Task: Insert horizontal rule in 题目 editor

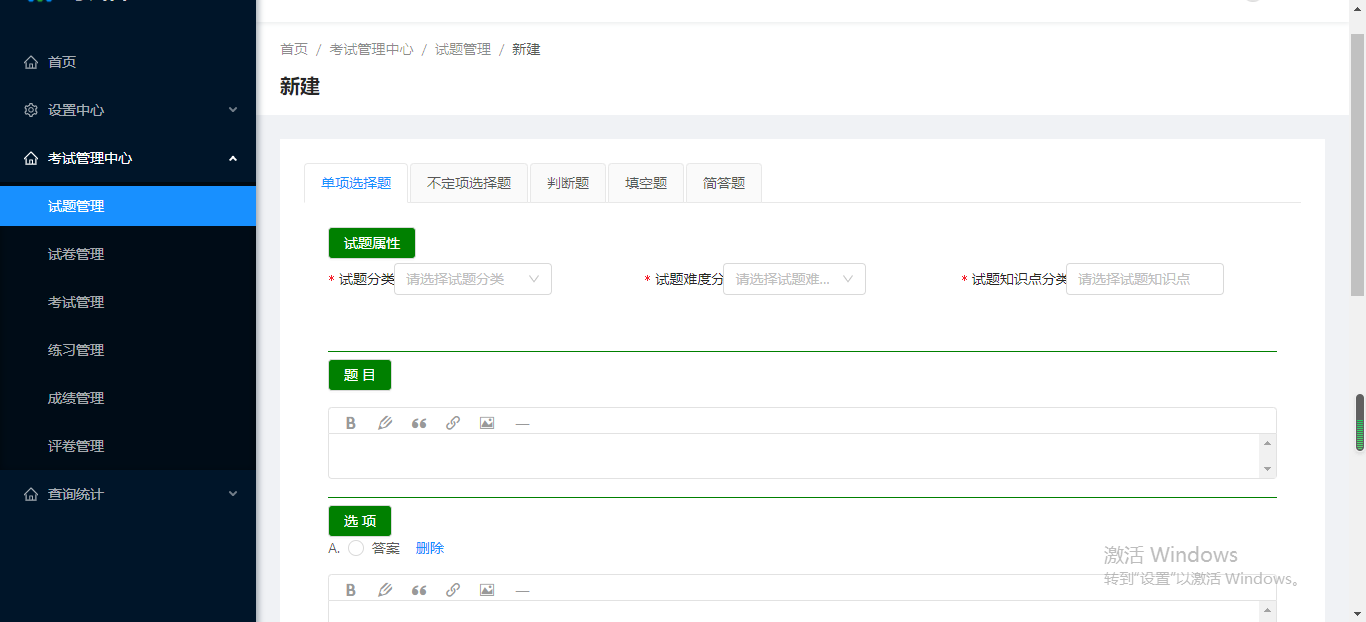Action: point(522,423)
